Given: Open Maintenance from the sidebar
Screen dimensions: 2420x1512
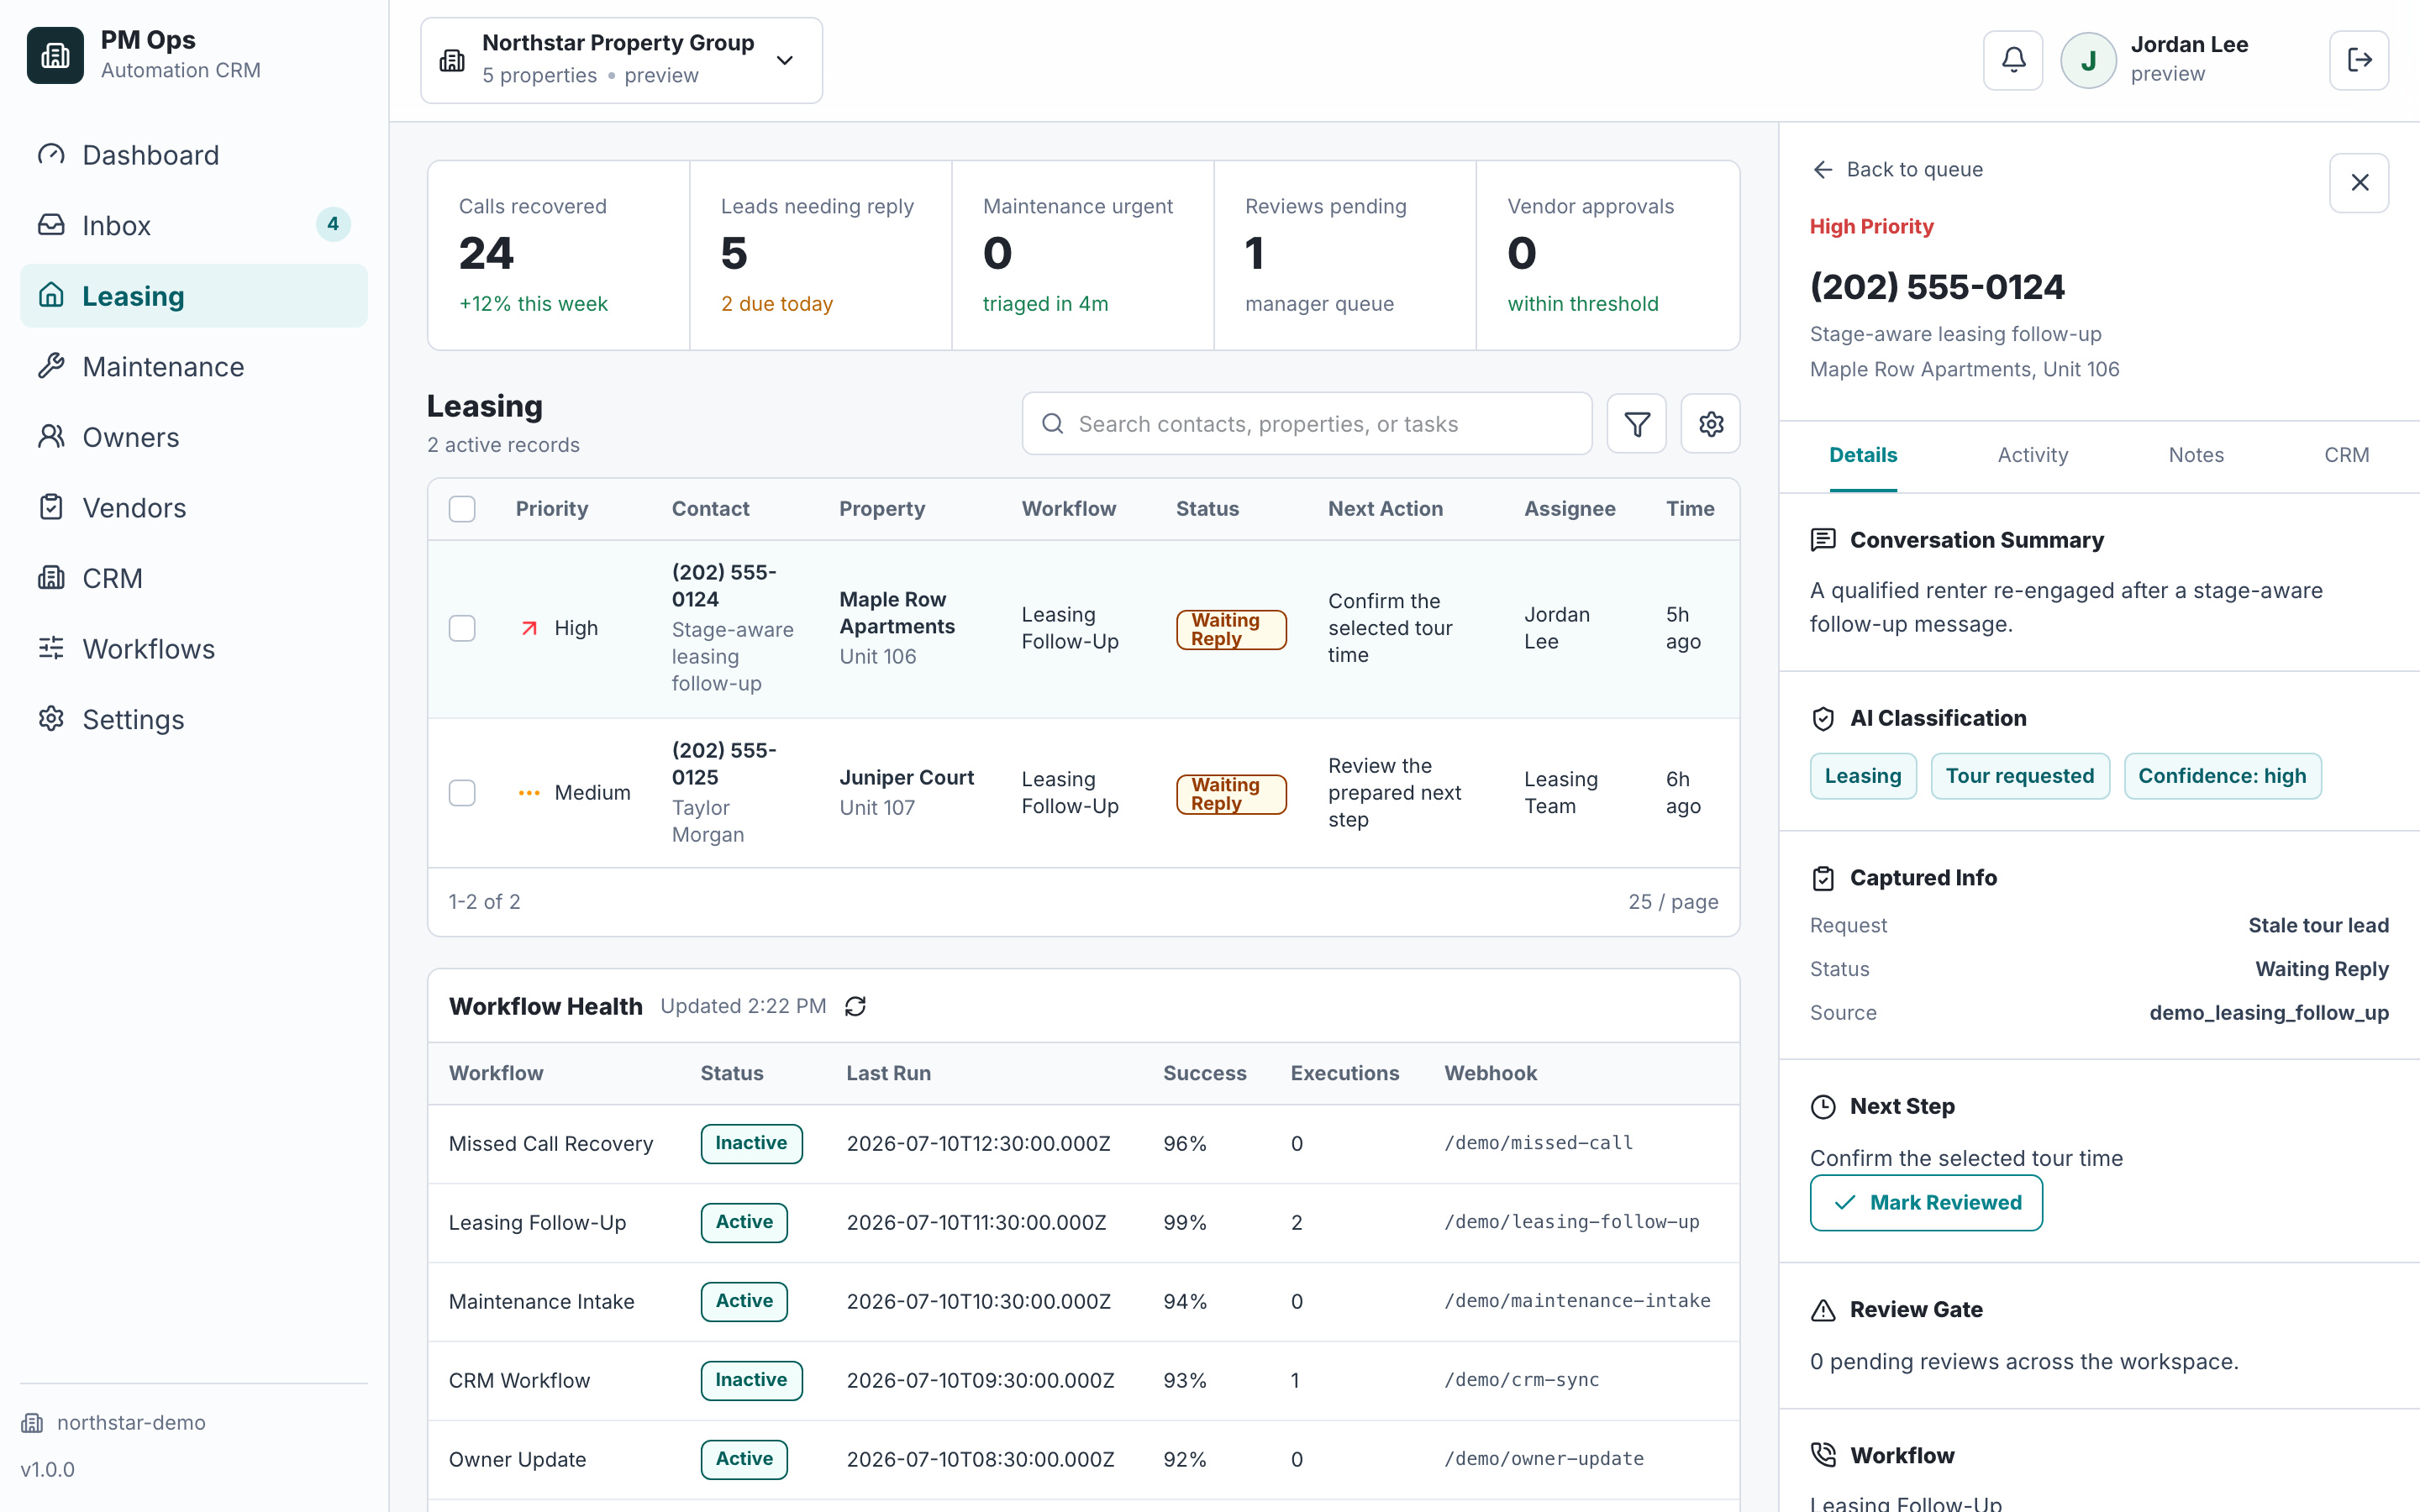Looking at the screenshot, I should coord(194,366).
